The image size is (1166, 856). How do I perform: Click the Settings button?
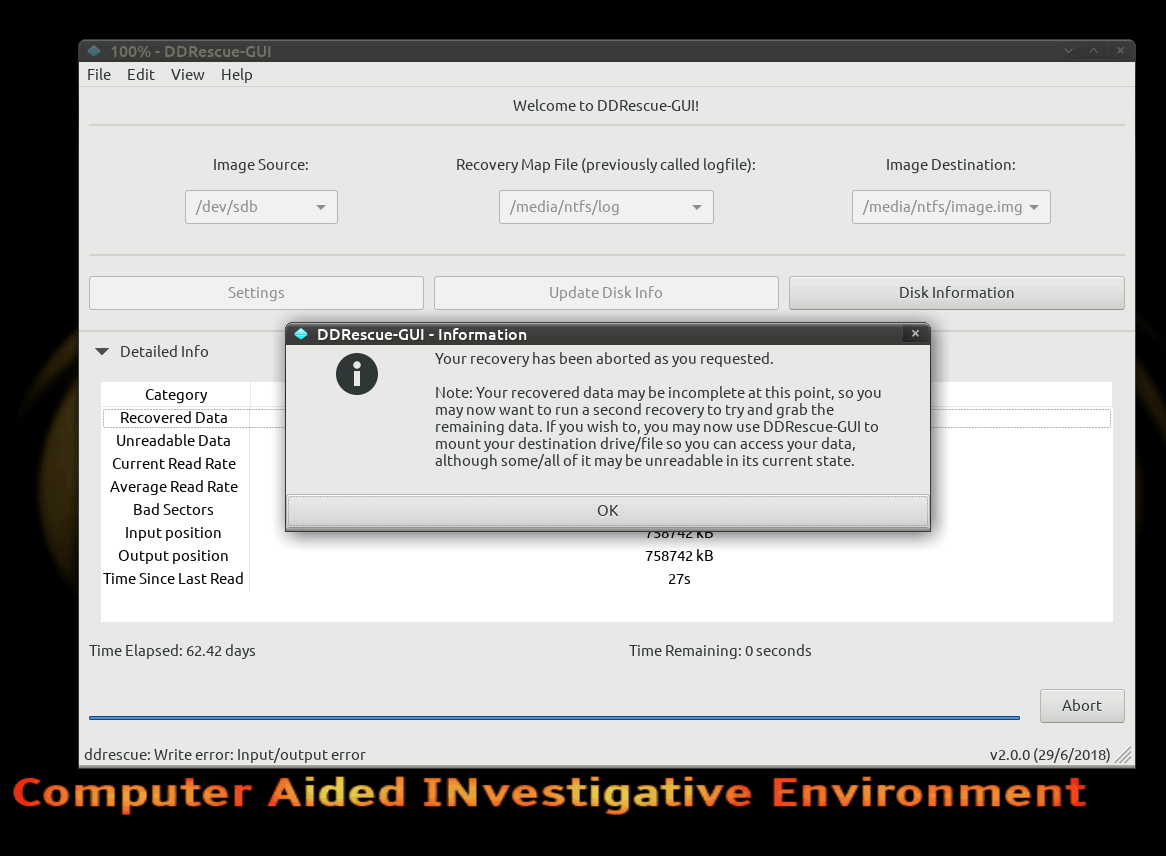tap(257, 293)
